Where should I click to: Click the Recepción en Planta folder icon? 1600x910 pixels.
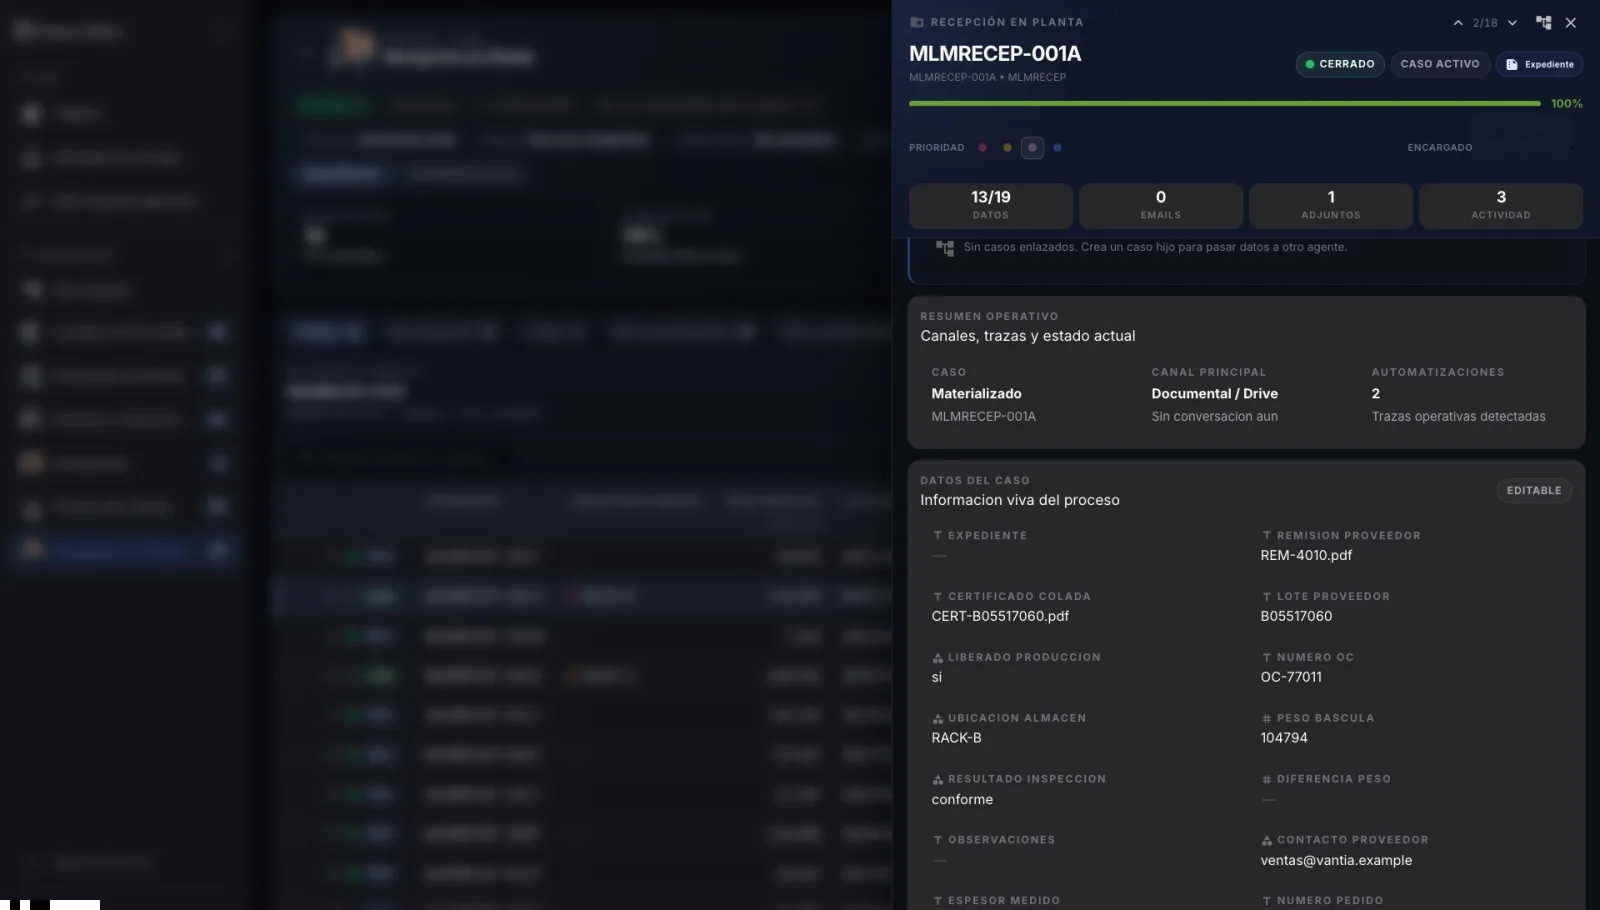pyautogui.click(x=917, y=22)
